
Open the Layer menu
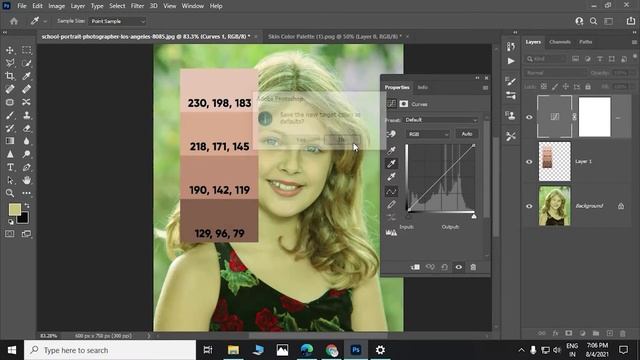point(78,6)
